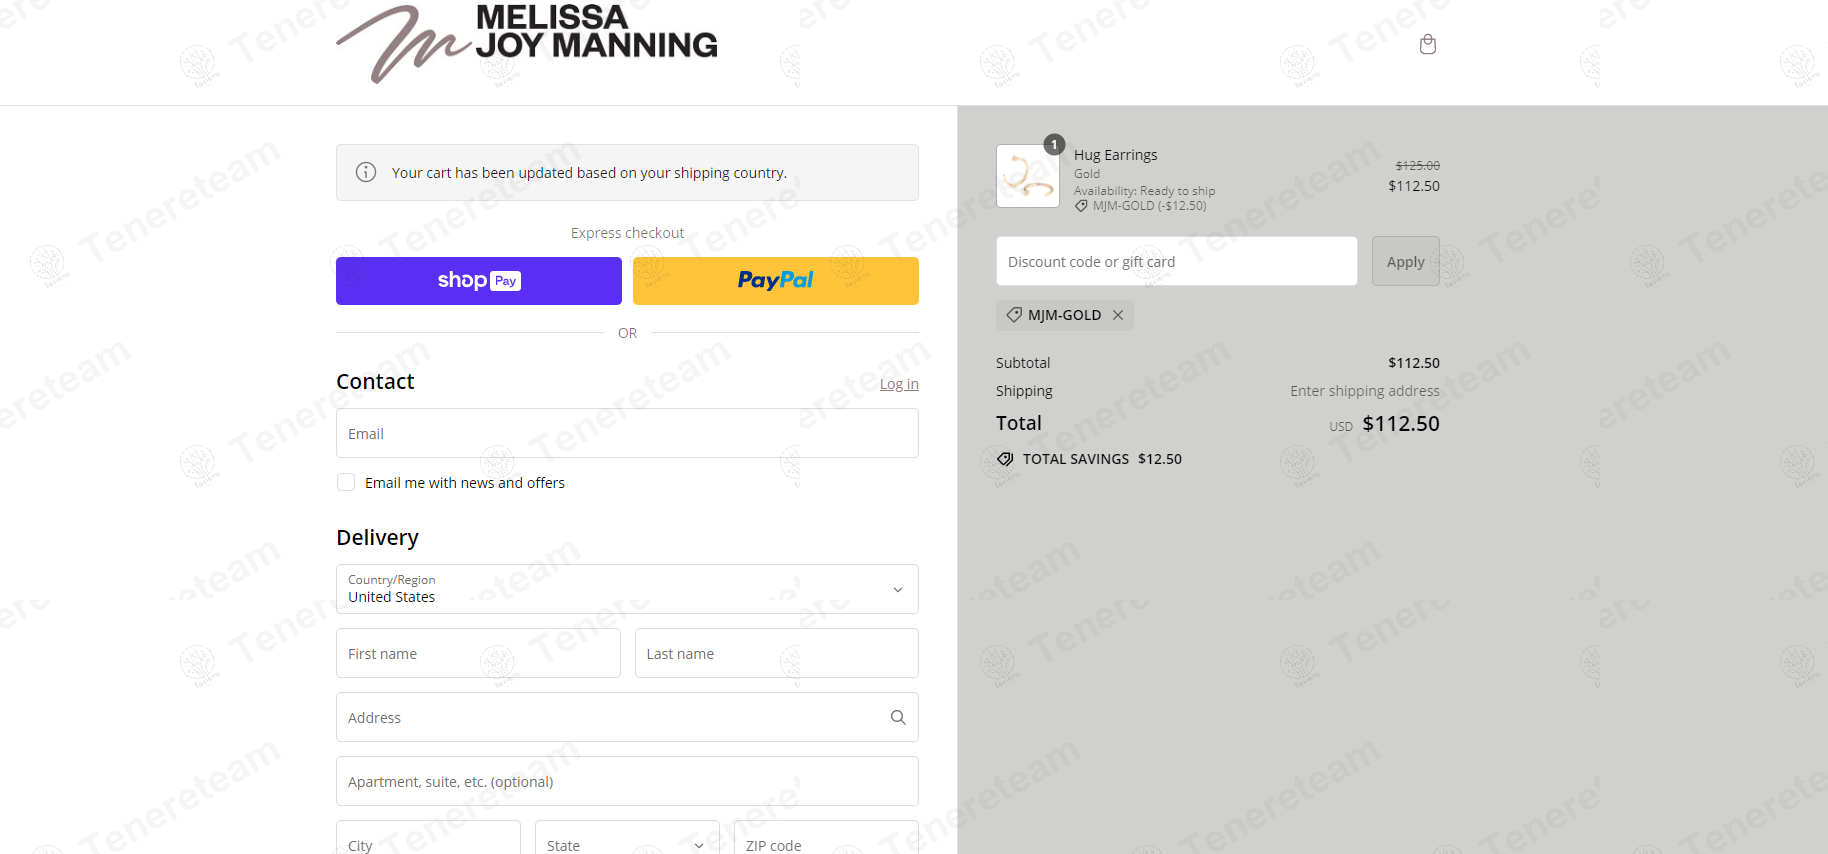1828x854 pixels.
Task: Click the quantity badge on product thumbnail
Action: point(1054,145)
